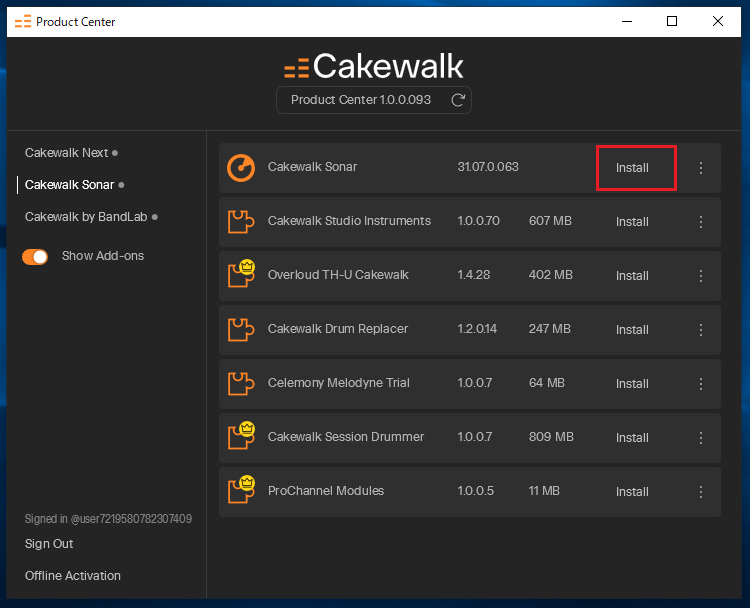
Task: Click the refresh icon next to Product Center version
Action: (458, 100)
